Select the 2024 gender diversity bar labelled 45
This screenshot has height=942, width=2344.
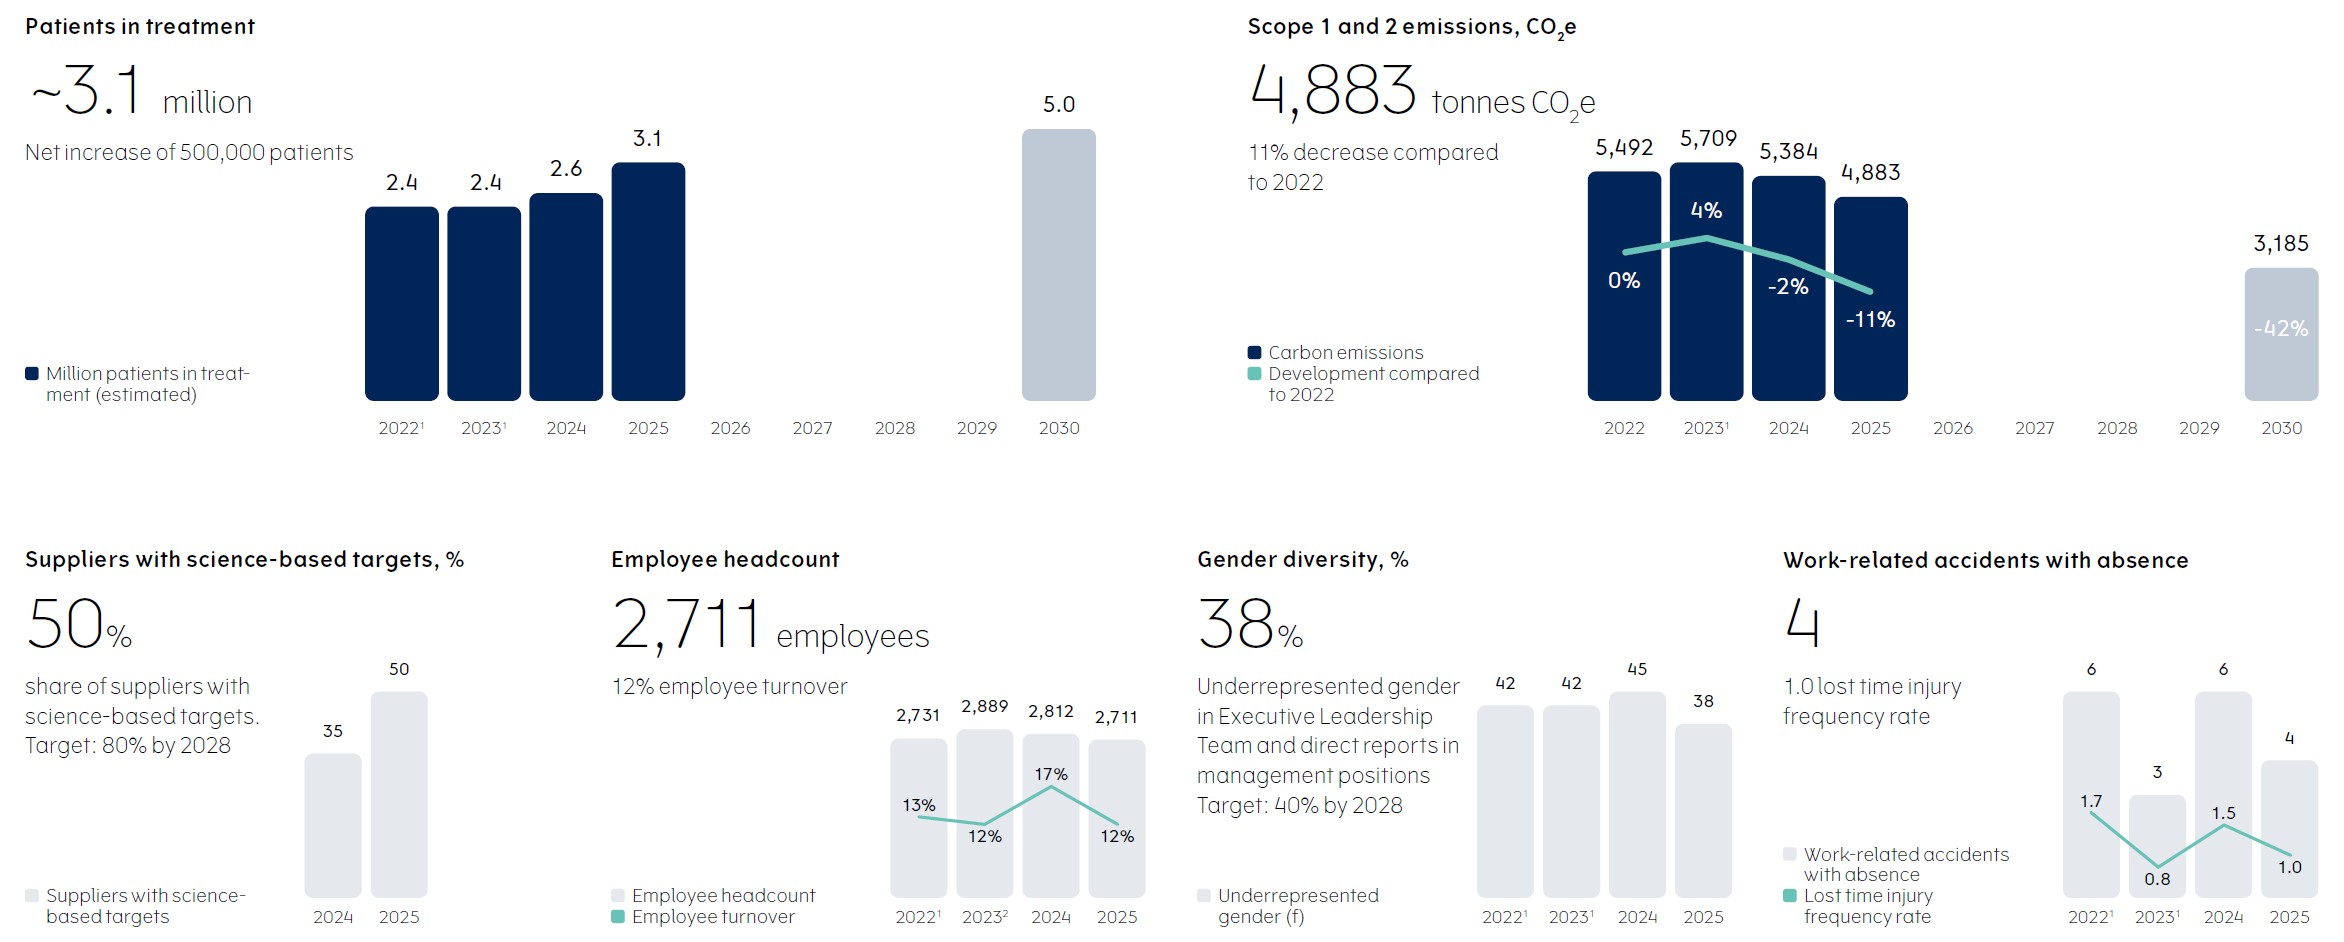tap(1637, 794)
